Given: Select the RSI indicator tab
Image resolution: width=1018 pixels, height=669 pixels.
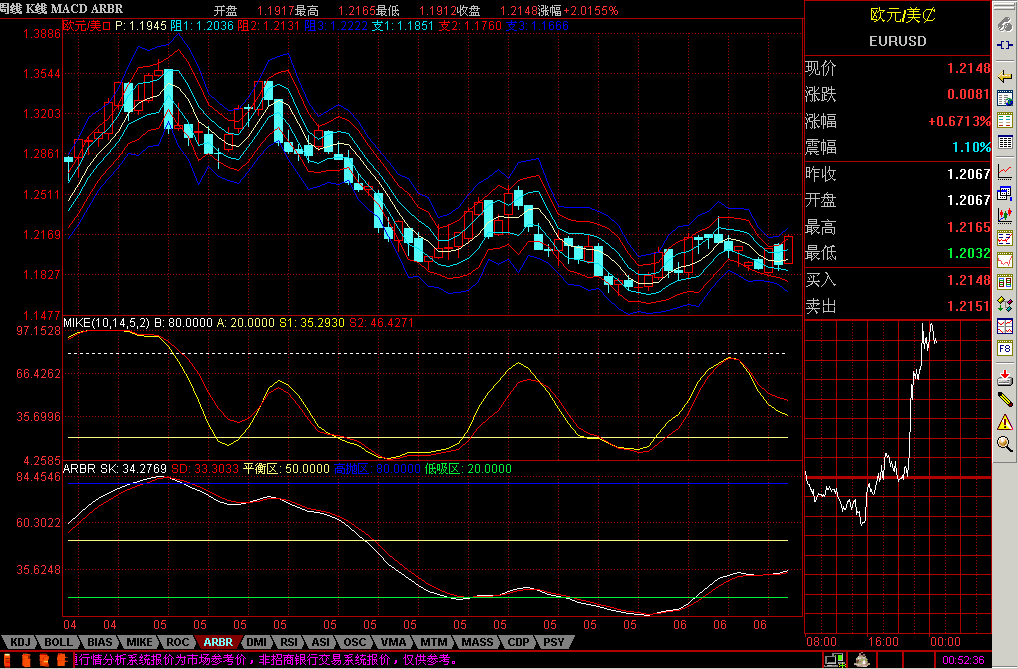Looking at the screenshot, I should point(289,642).
